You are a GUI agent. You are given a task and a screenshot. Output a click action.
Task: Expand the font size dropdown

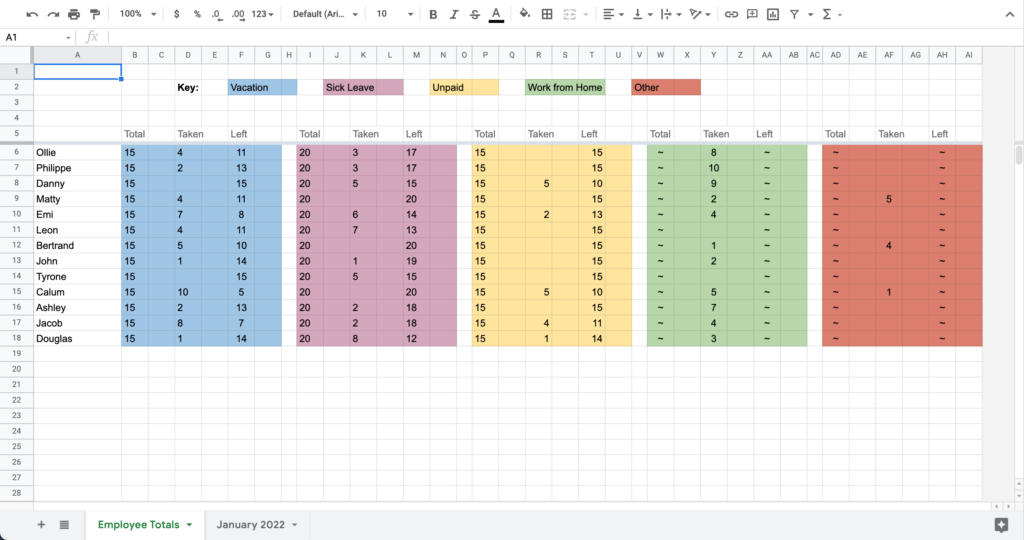[394, 15]
